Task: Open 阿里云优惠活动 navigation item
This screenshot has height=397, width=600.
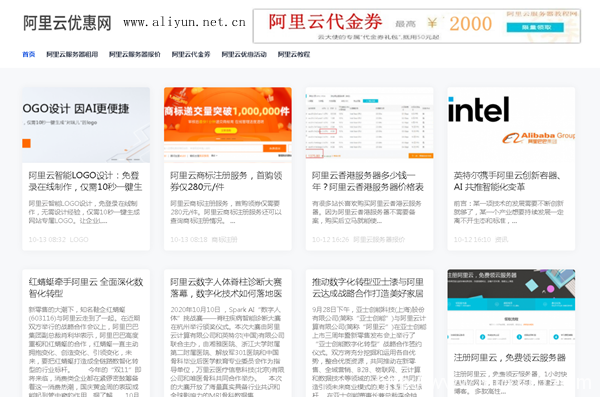Action: tap(244, 54)
